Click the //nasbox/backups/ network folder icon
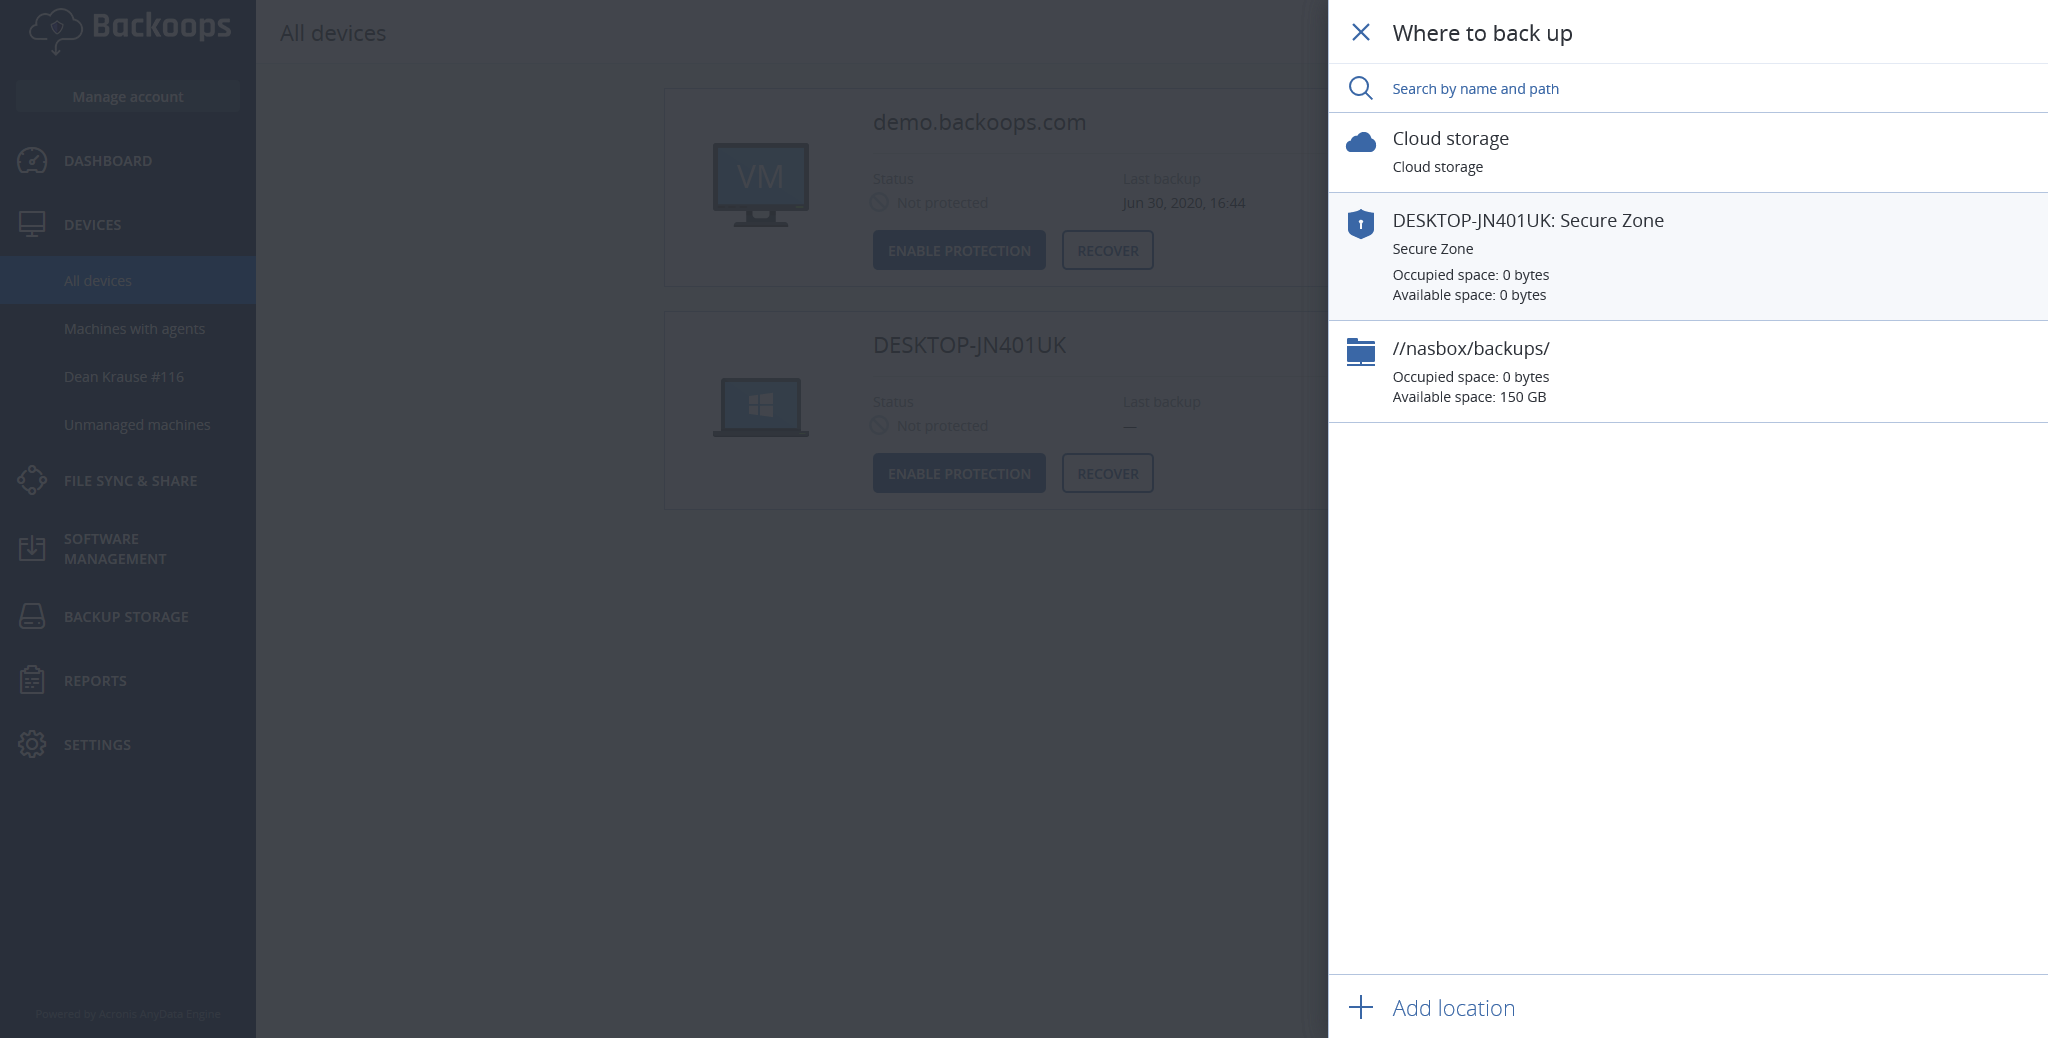The height and width of the screenshot is (1038, 2048). tap(1360, 352)
